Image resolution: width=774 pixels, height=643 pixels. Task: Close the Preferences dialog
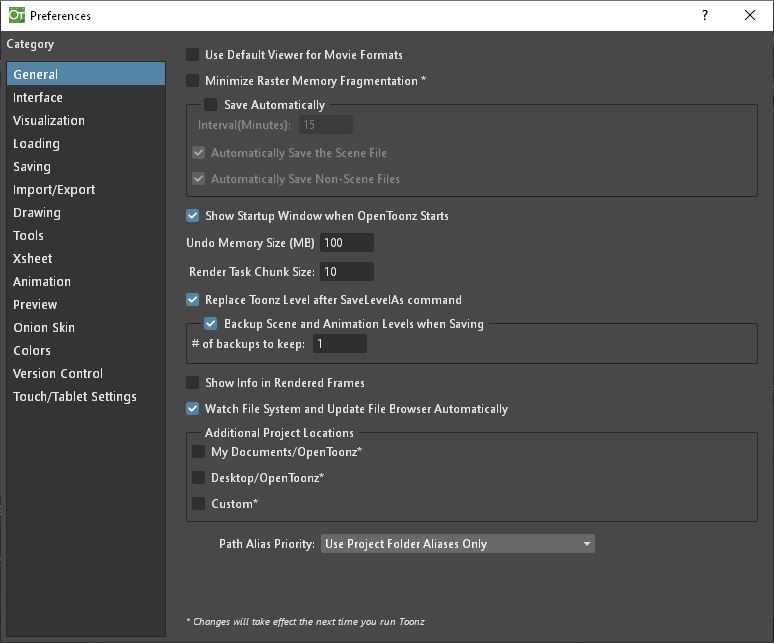click(x=750, y=15)
